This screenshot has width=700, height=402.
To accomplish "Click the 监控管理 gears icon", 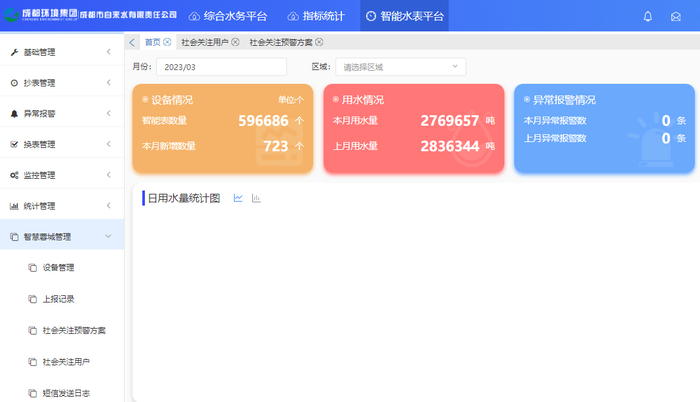I will pos(14,175).
